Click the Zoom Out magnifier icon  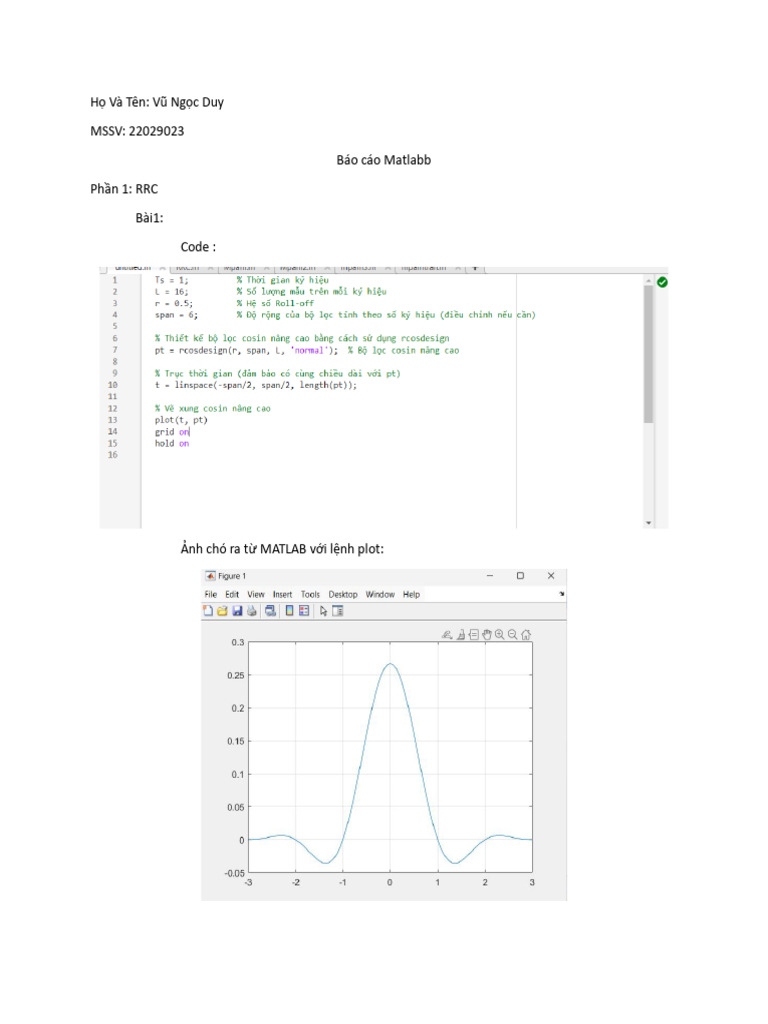point(512,634)
